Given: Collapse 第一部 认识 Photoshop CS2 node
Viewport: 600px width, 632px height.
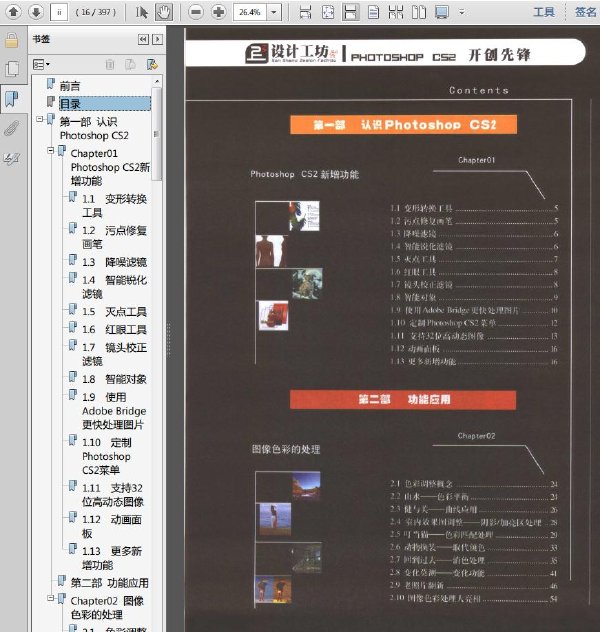Looking at the screenshot, I should coord(39,119).
